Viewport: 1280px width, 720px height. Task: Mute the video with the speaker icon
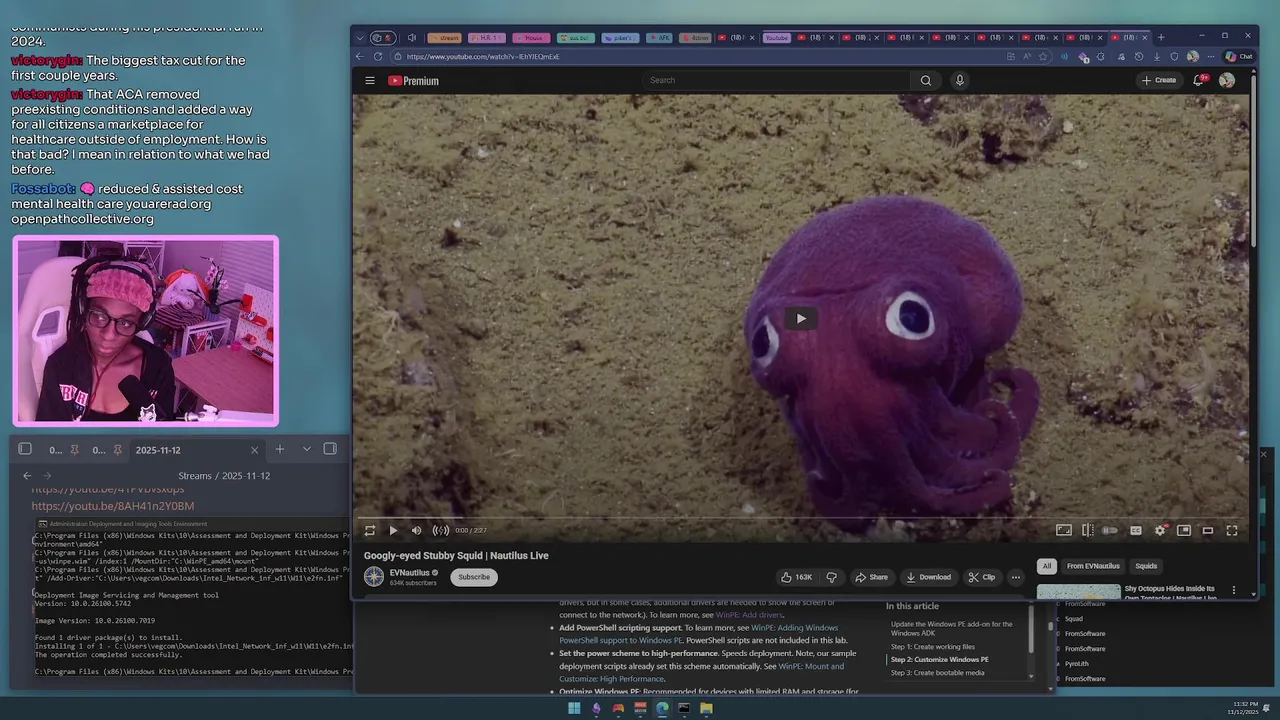click(x=417, y=530)
